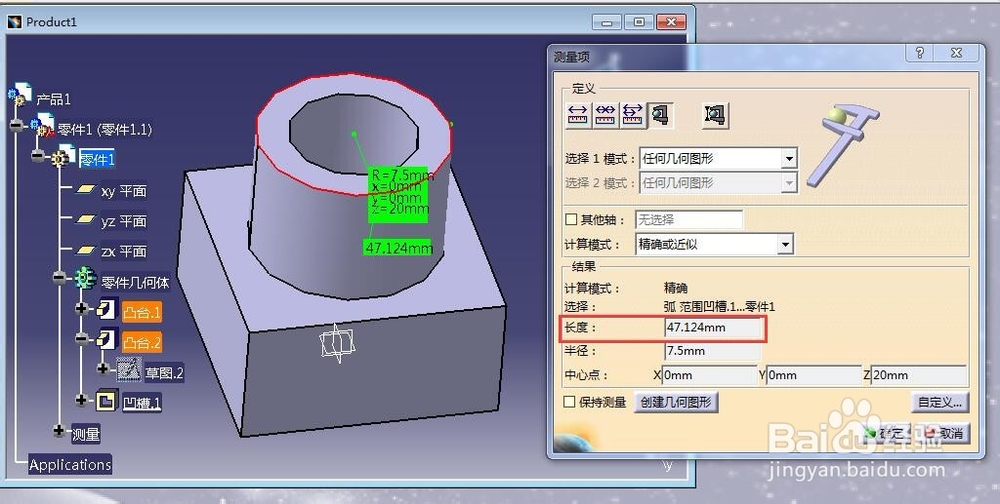This screenshot has width=1000, height=504.
Task: Click the pad icon beside 凸台.2
Action: [x=106, y=339]
